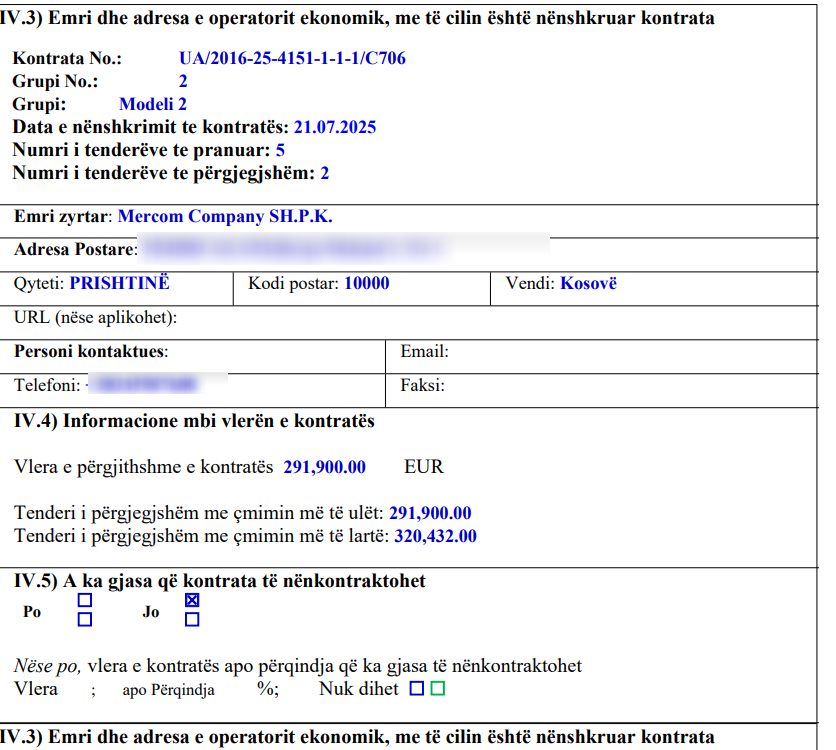Check the lower checkbox under Jo

[x=192, y=620]
